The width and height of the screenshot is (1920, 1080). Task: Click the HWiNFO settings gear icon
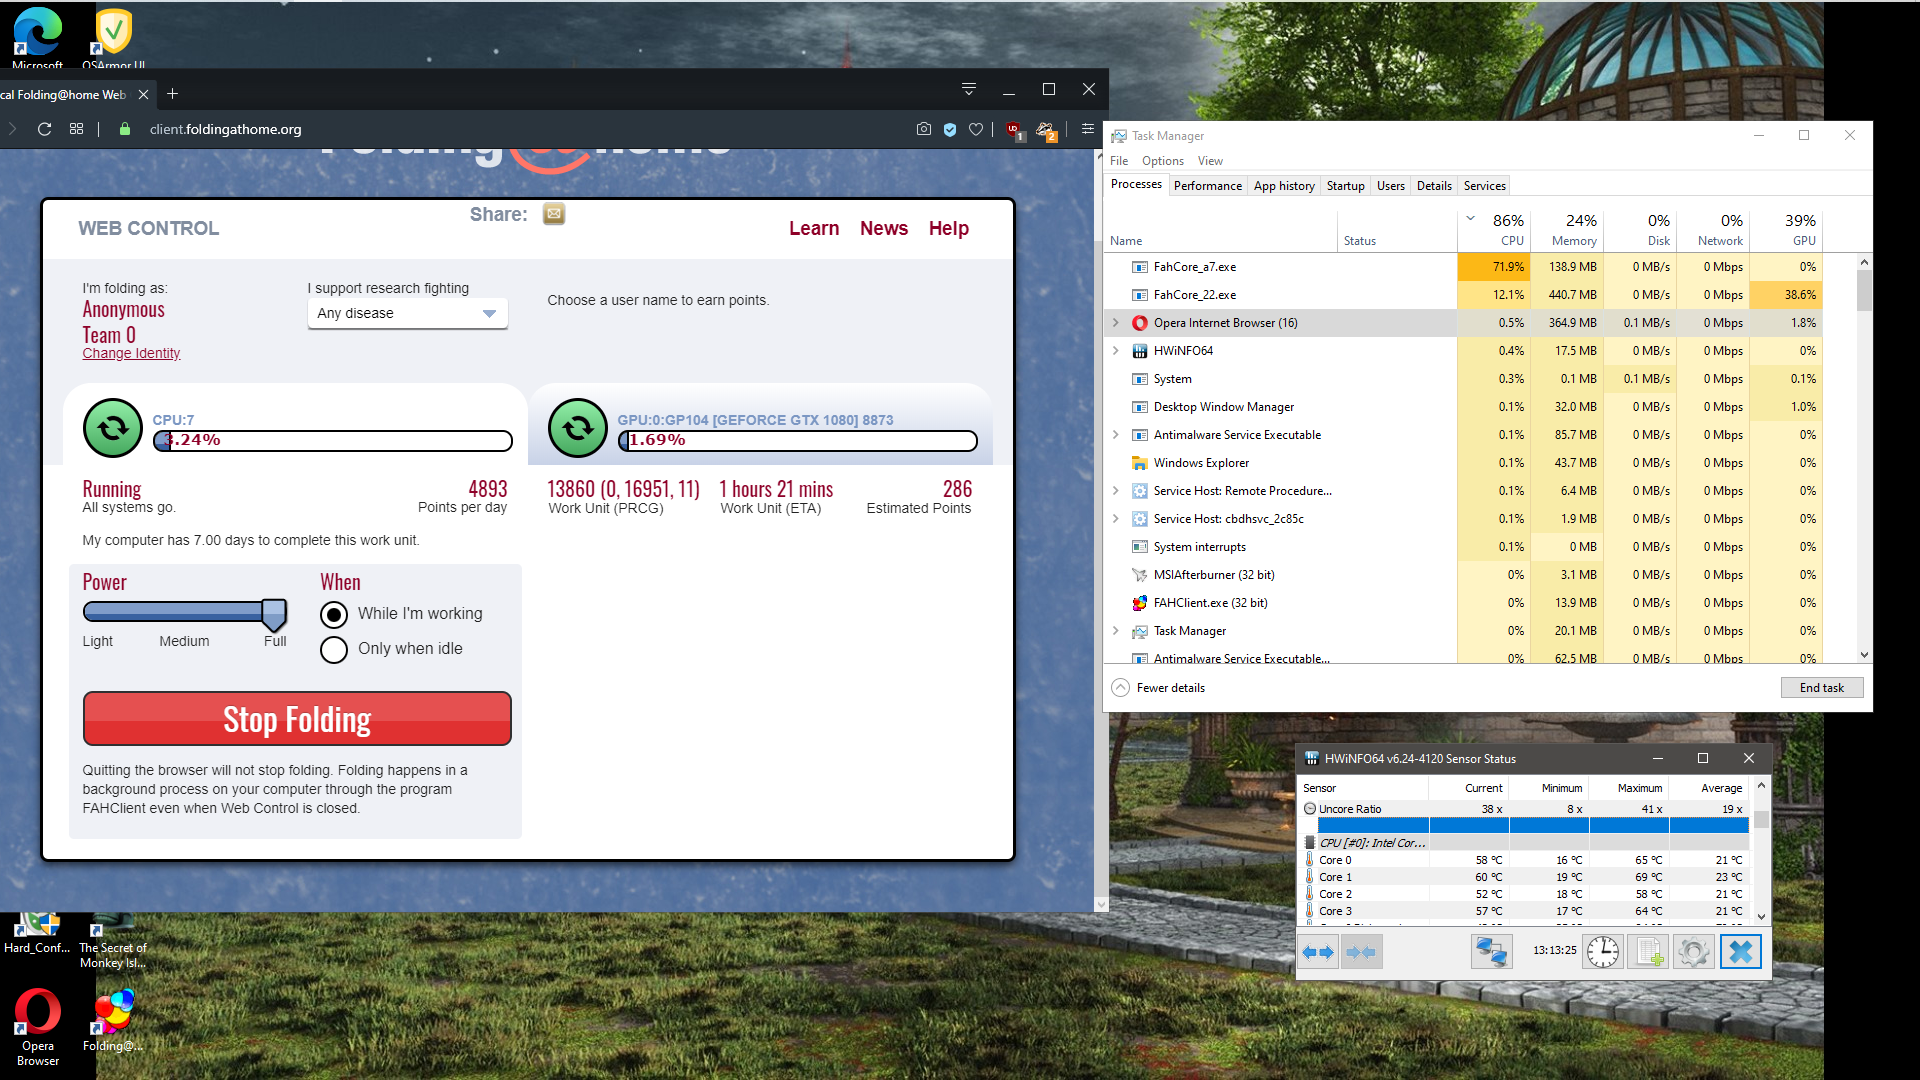[1693, 952]
